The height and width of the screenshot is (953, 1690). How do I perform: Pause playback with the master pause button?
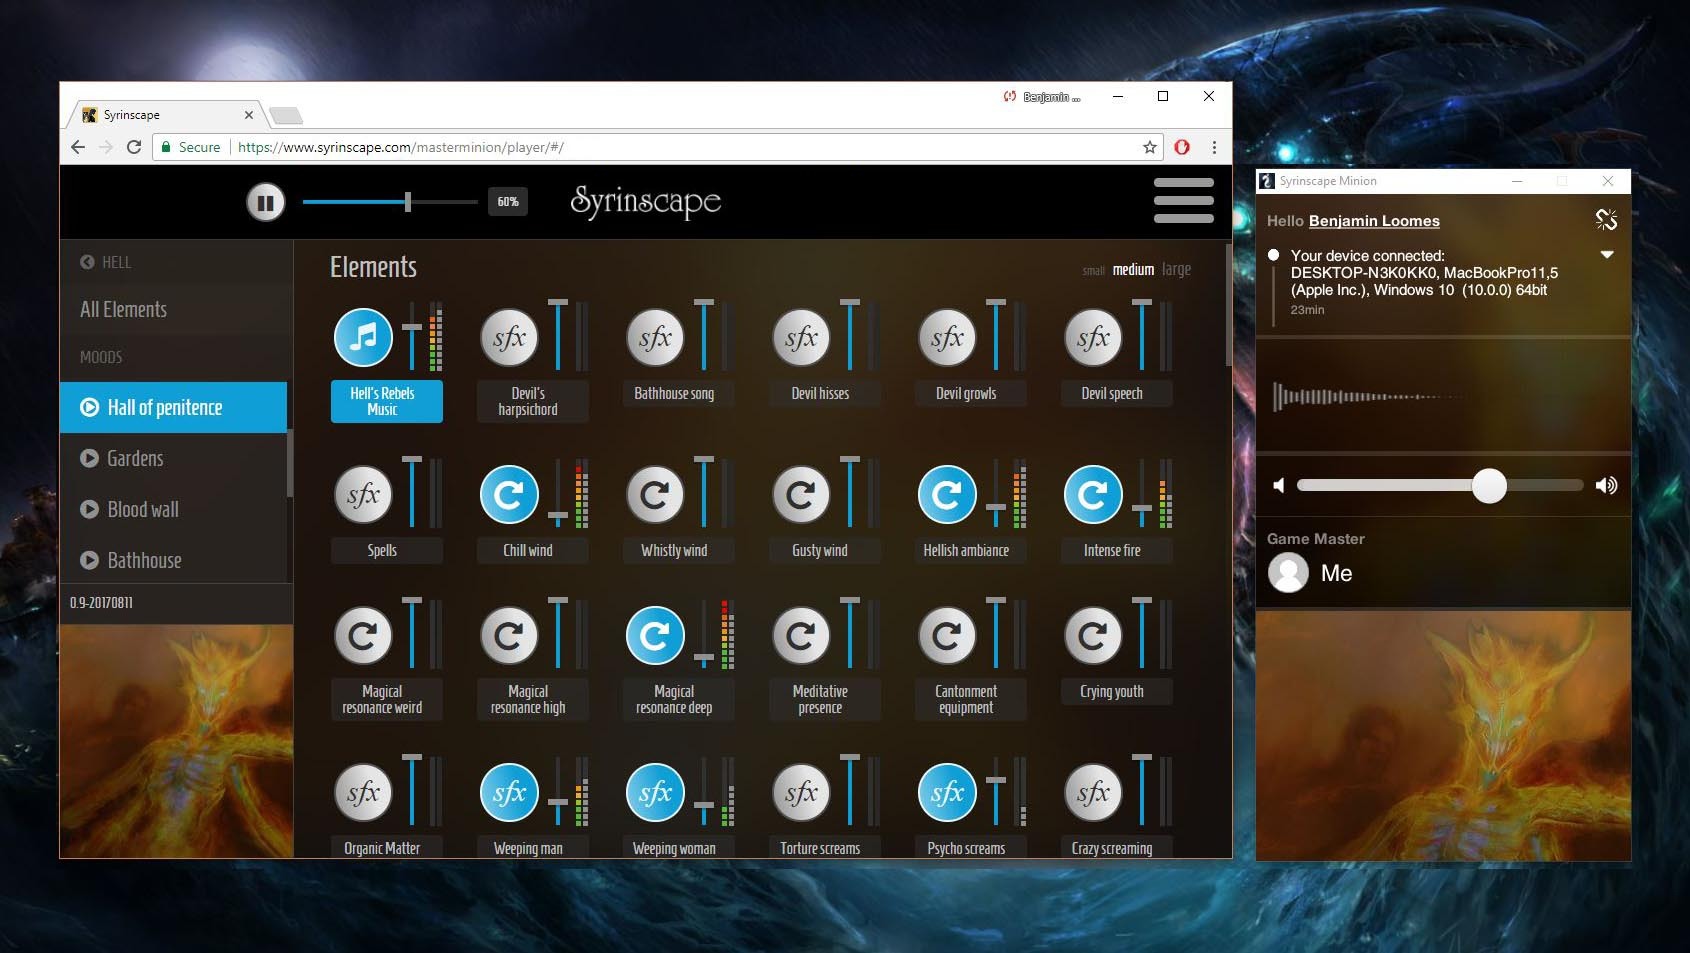(x=265, y=203)
